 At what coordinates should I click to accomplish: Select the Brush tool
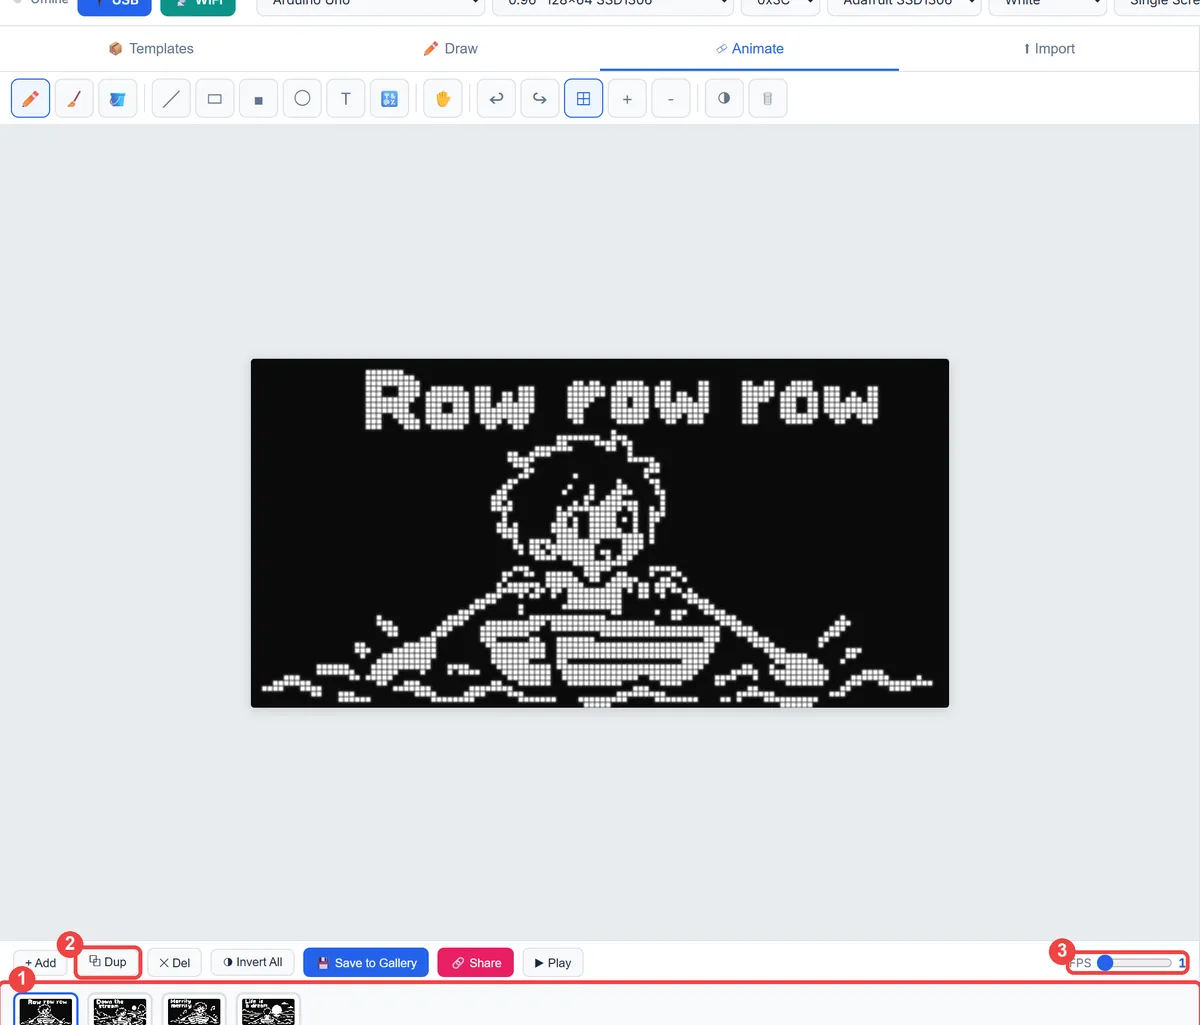(x=74, y=99)
